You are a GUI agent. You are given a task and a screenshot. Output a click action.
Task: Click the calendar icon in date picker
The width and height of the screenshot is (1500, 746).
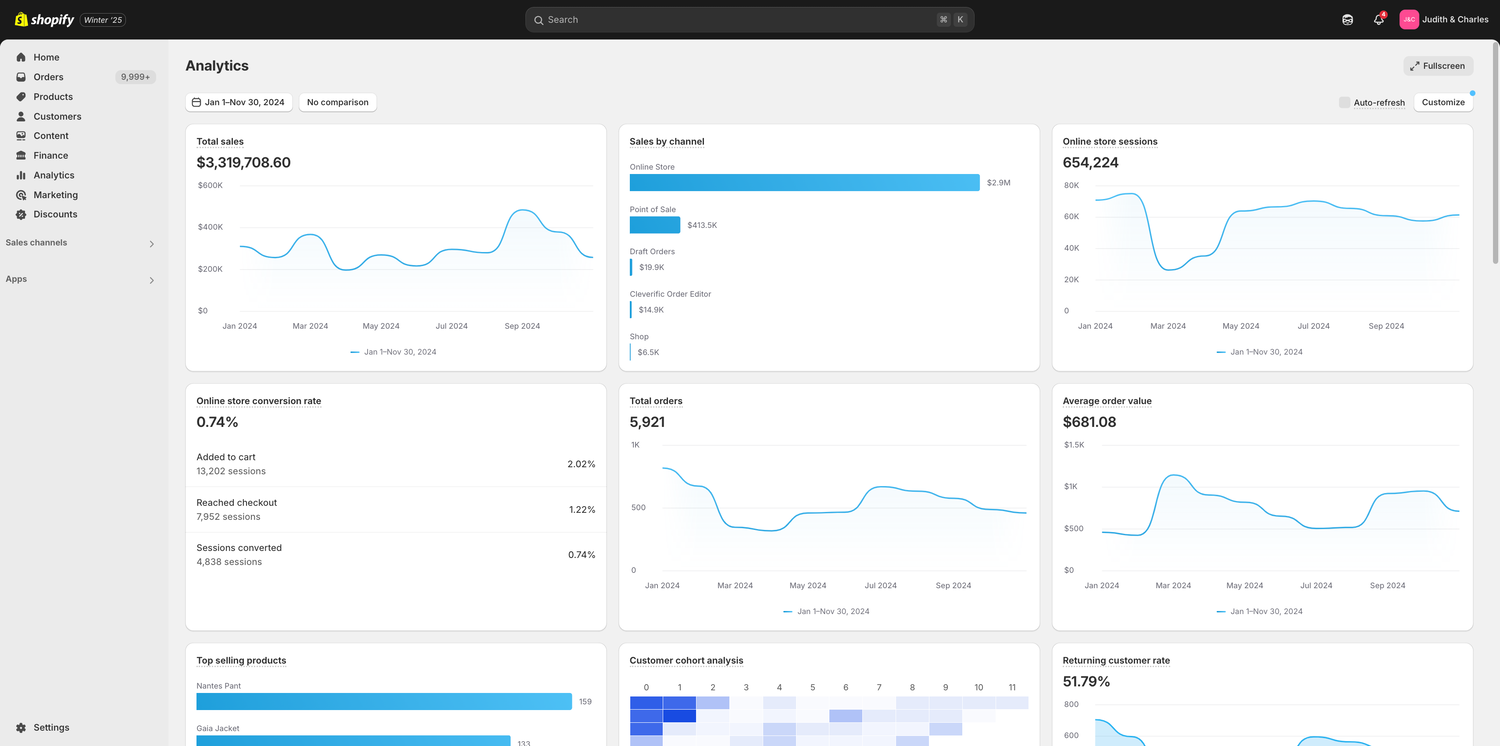(x=197, y=102)
